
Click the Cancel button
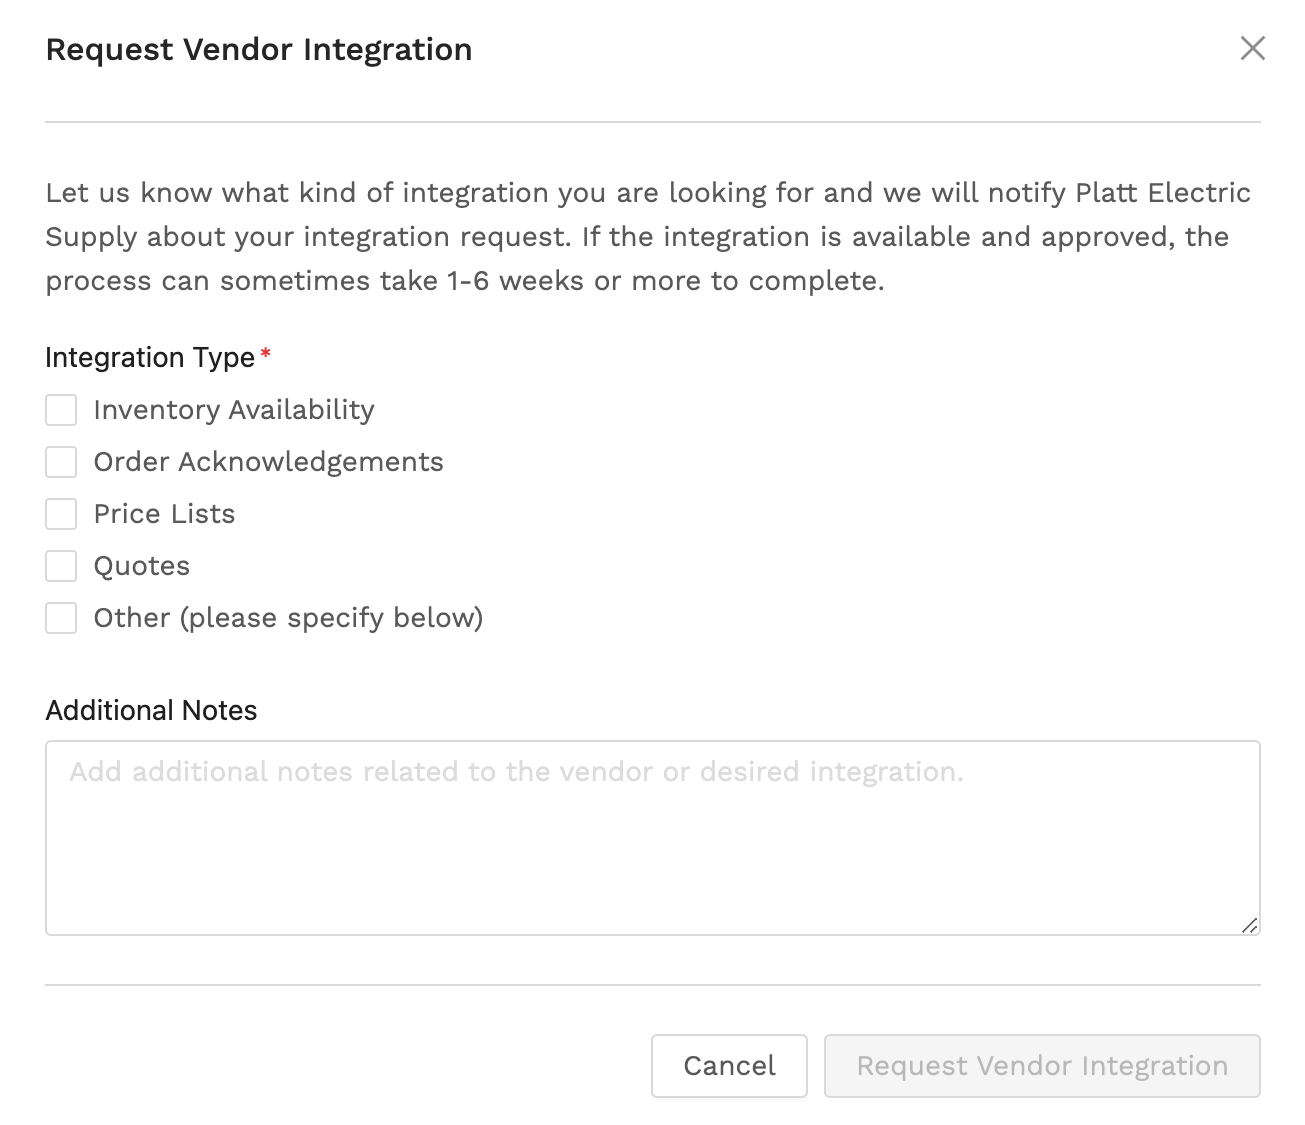point(729,1066)
